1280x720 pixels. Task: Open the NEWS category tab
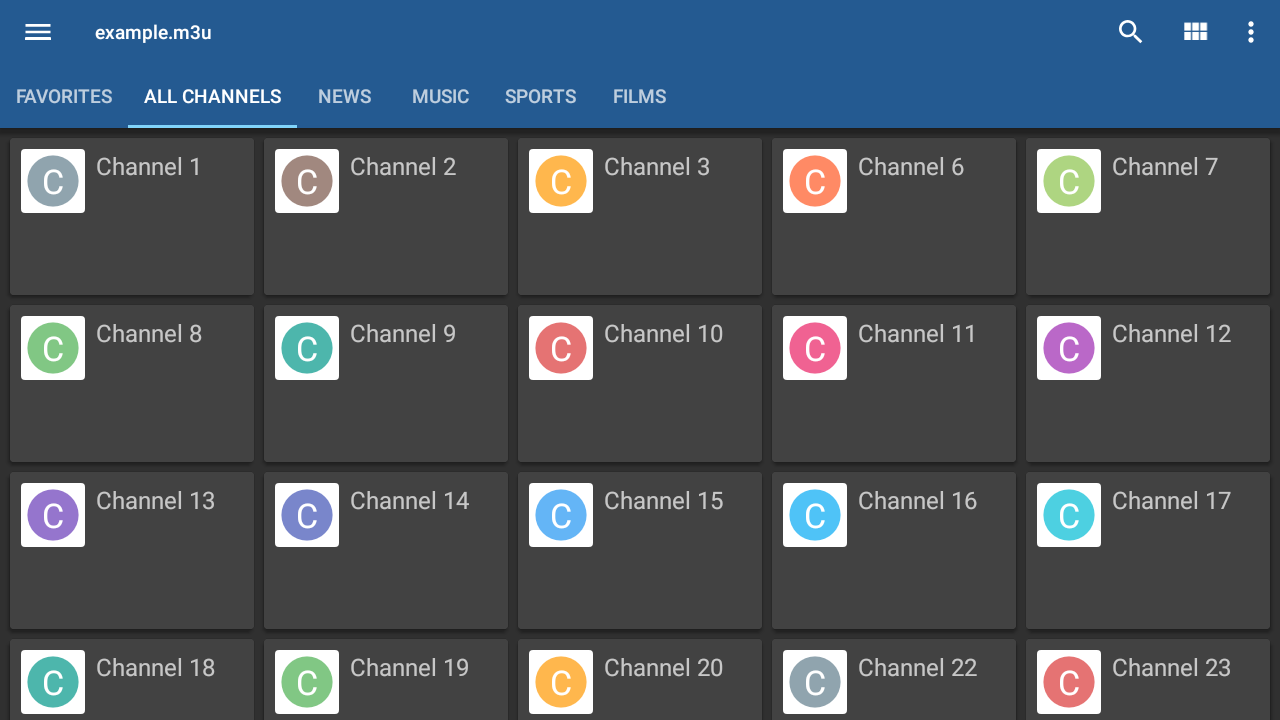pos(344,96)
